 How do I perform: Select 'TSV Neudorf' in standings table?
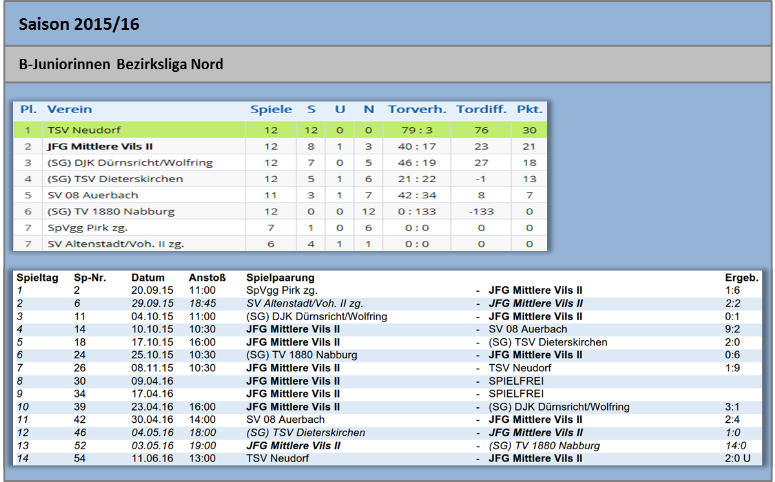(x=84, y=130)
